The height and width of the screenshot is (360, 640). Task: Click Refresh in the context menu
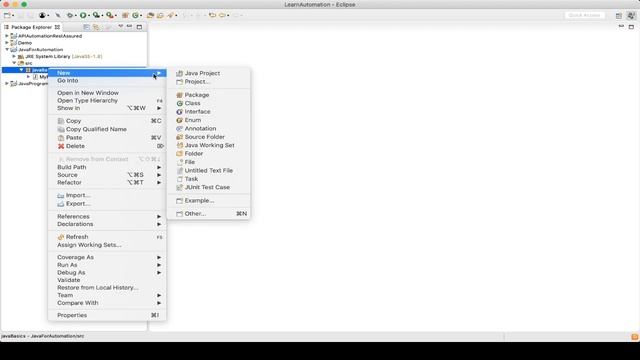107,237
